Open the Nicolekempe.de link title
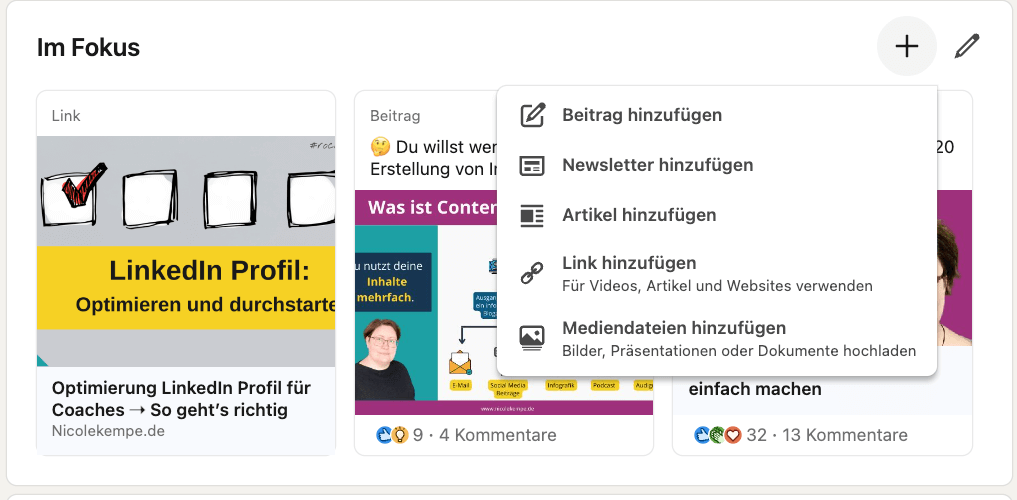Image resolution: width=1017 pixels, height=500 pixels. coord(181,399)
